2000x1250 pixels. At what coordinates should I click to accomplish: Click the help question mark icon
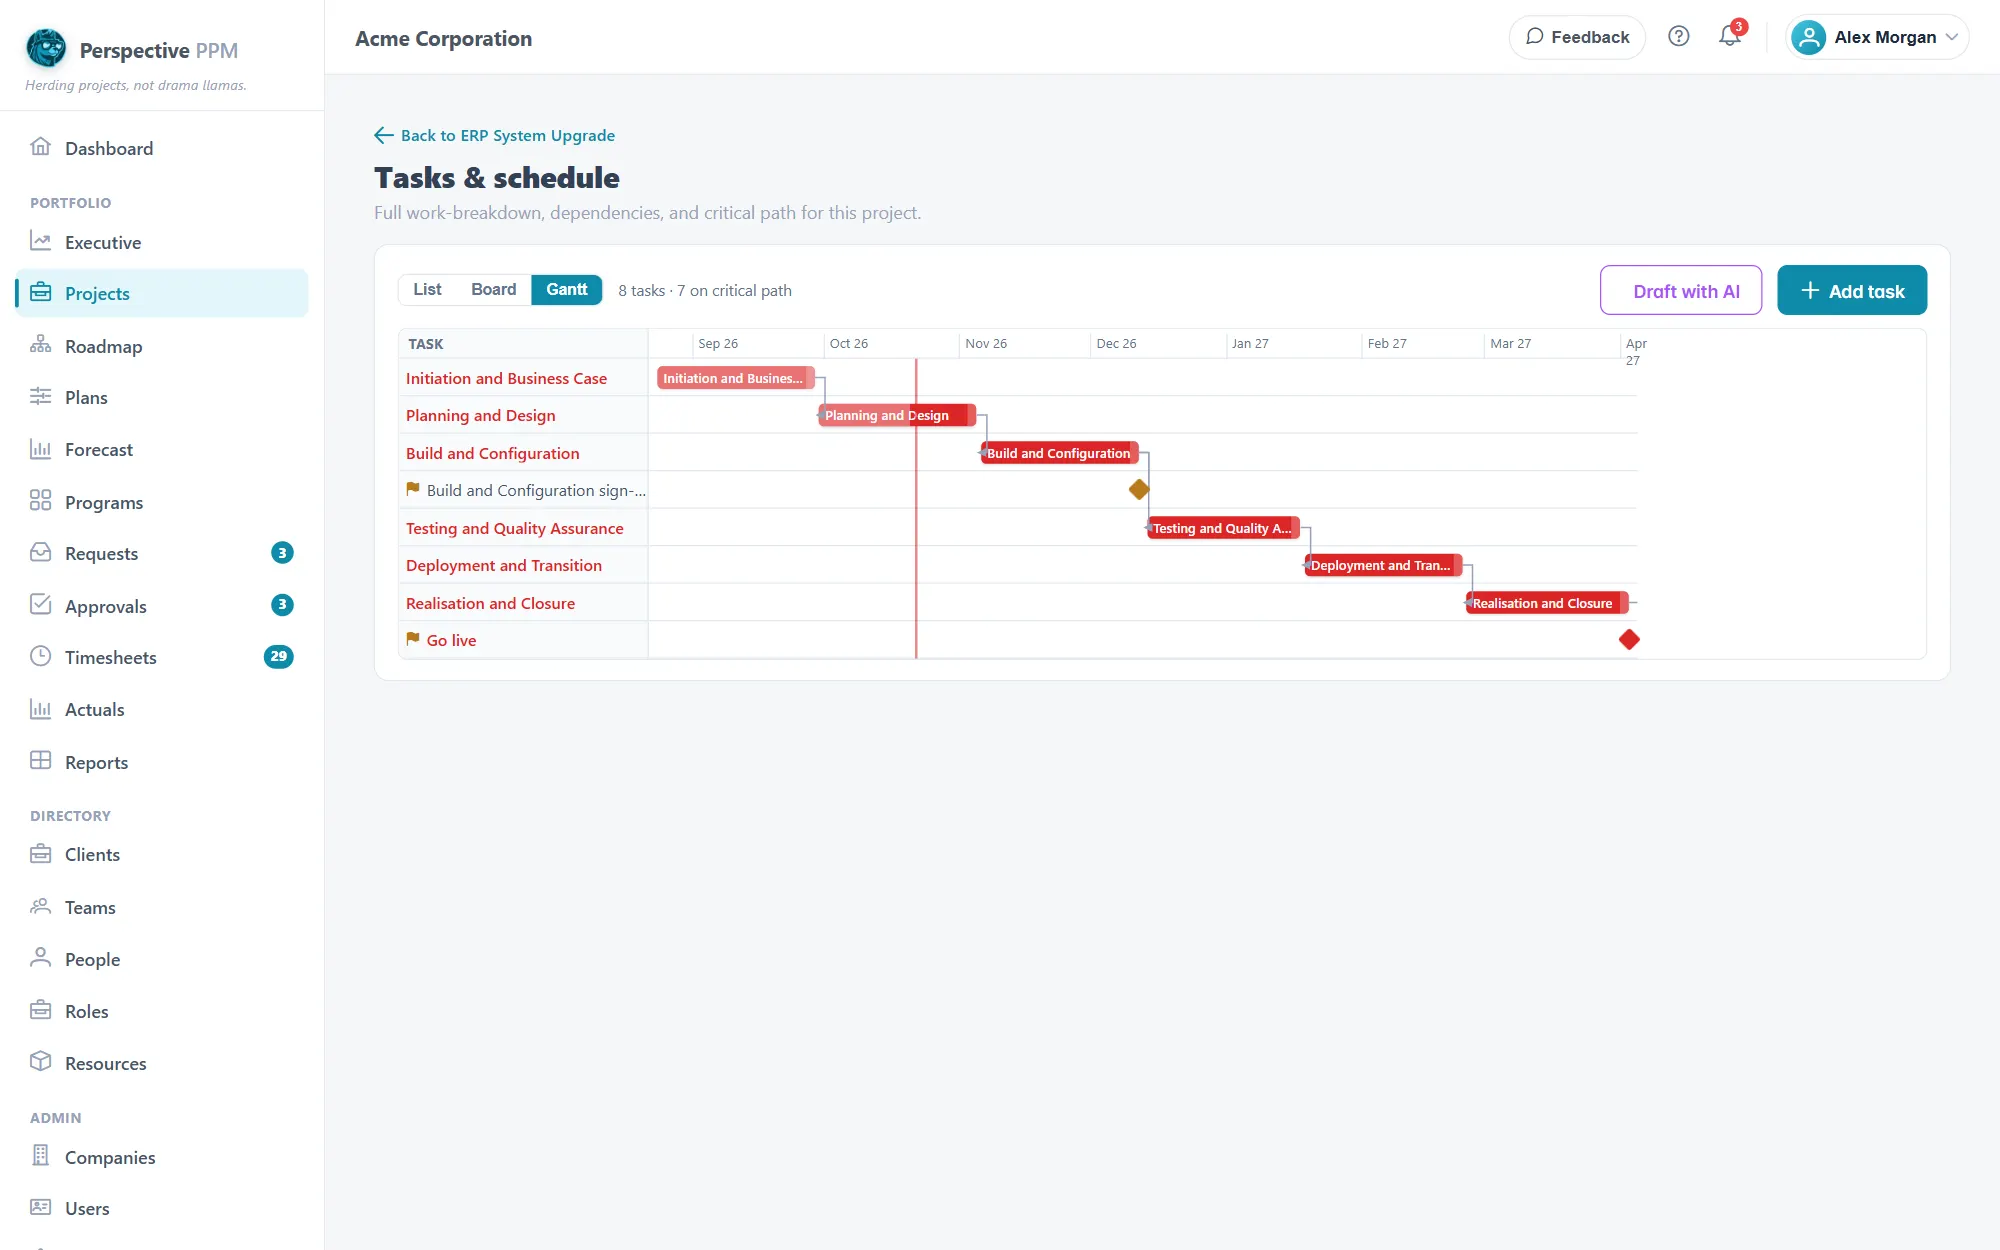[1679, 37]
